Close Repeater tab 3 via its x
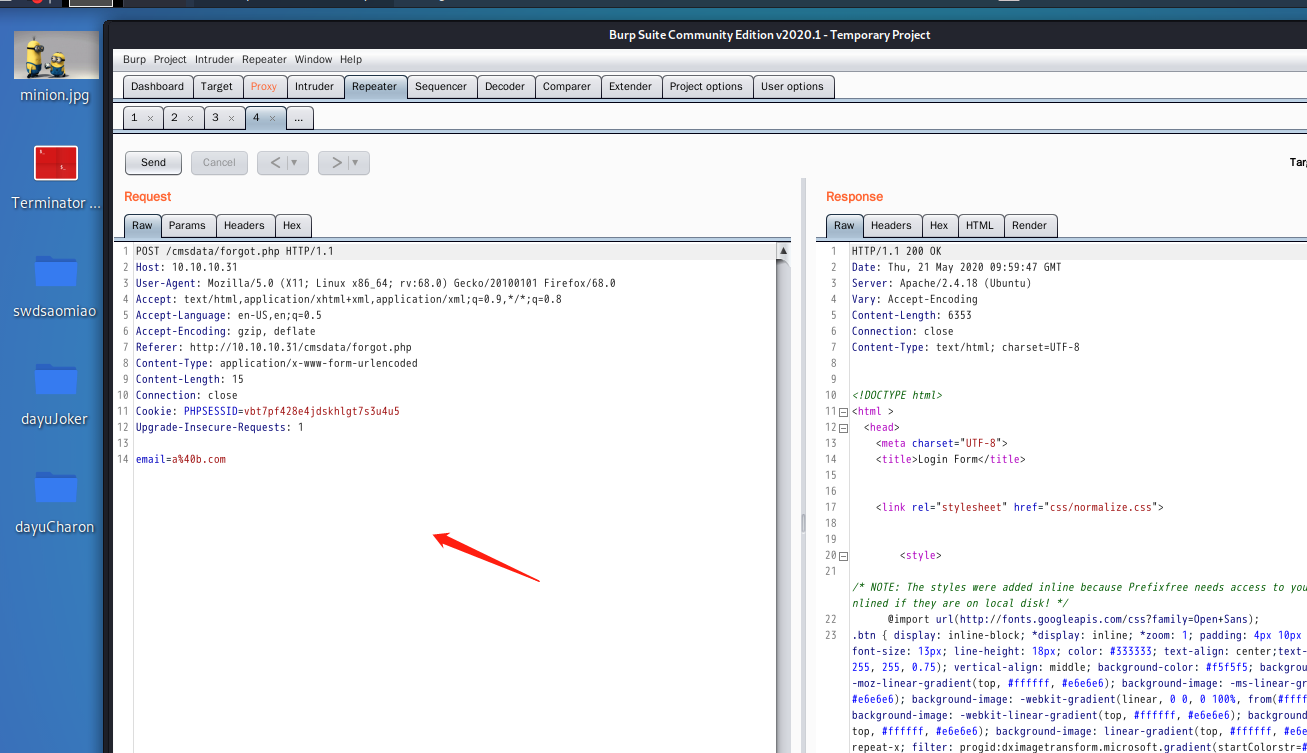The width and height of the screenshot is (1307, 753). coord(231,118)
